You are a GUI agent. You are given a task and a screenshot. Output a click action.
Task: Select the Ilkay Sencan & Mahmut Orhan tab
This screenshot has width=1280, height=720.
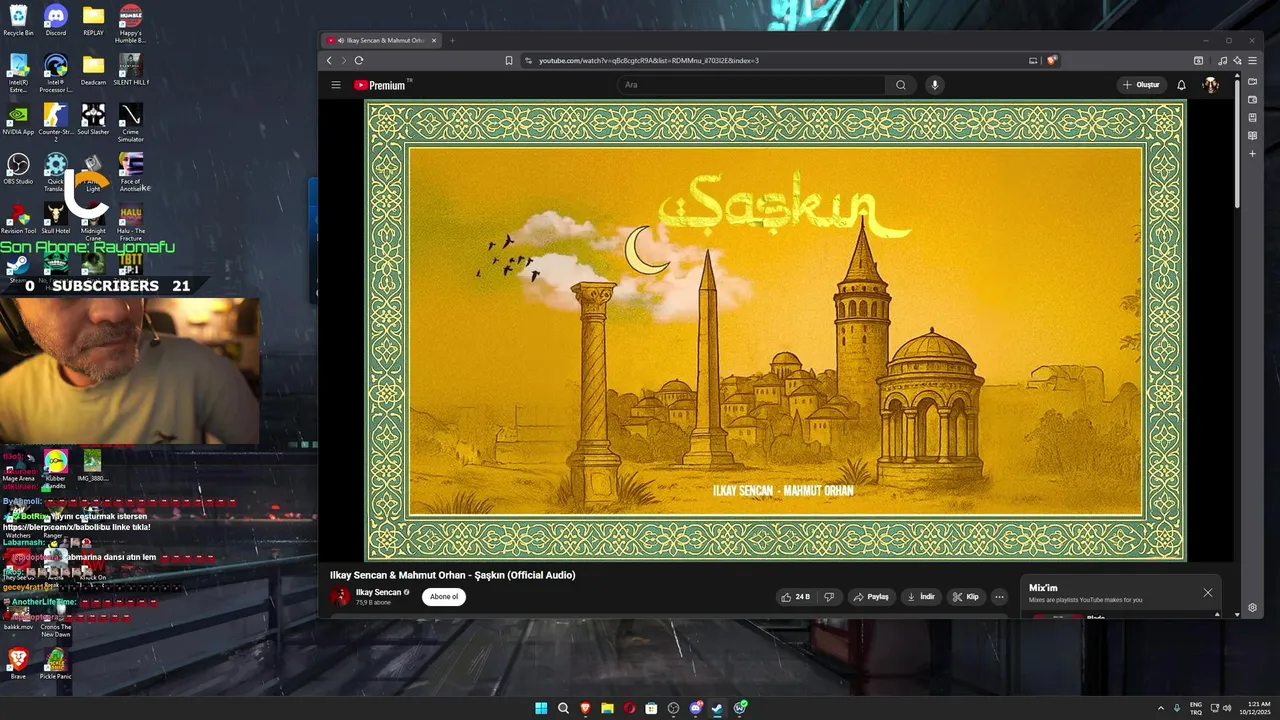point(380,40)
